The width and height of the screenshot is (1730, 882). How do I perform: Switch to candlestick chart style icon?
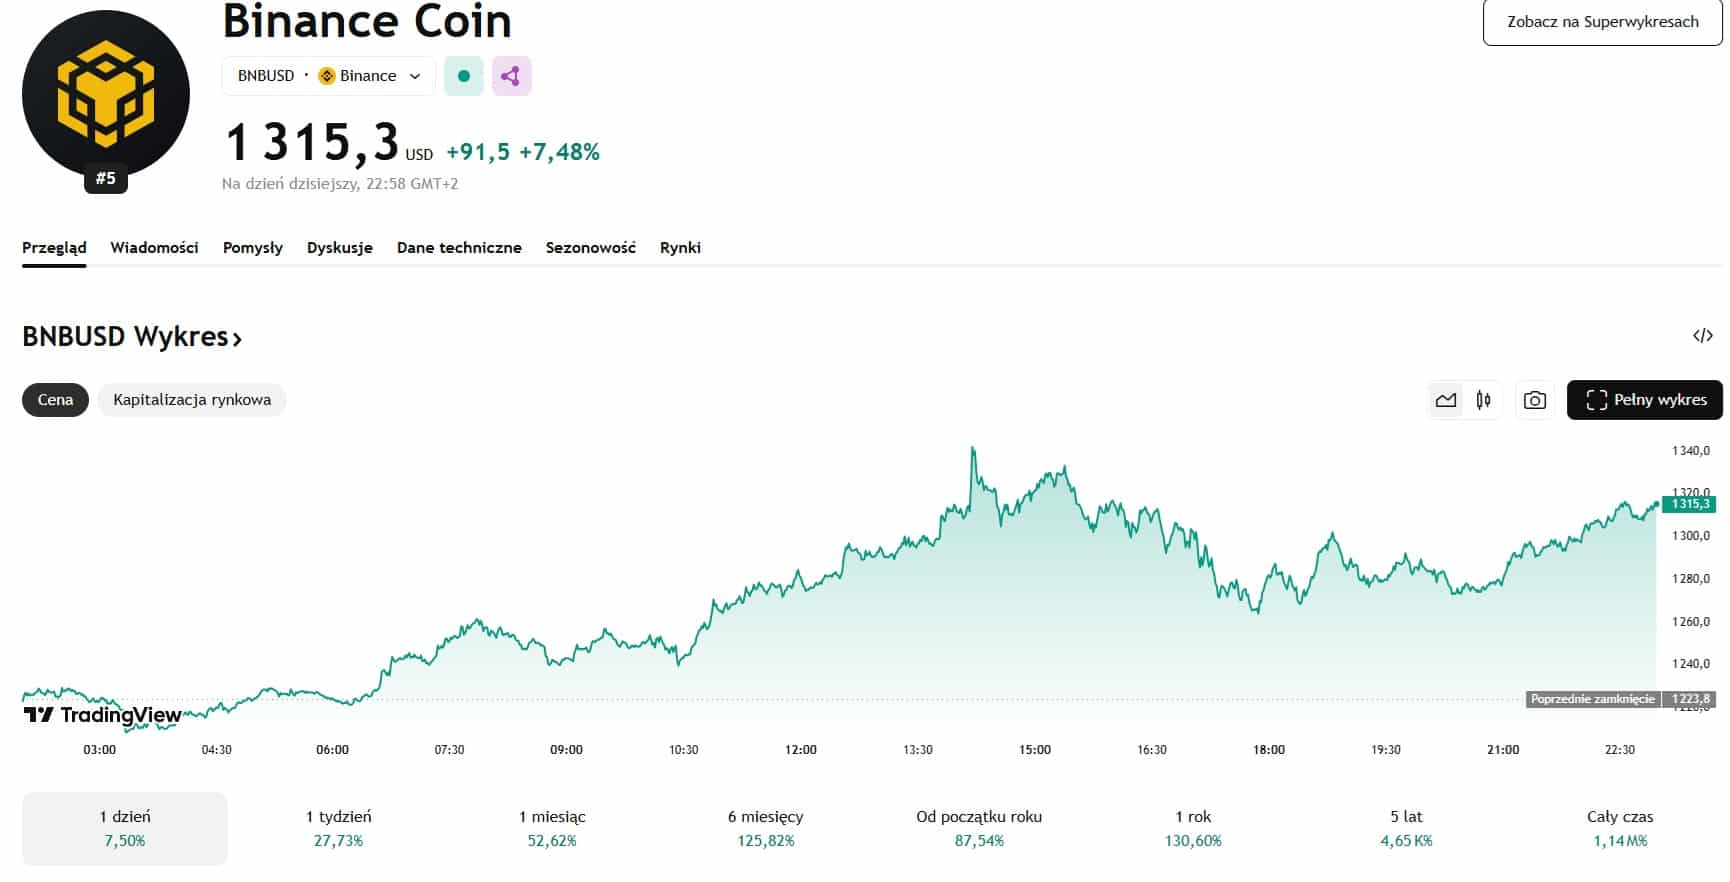click(1484, 400)
